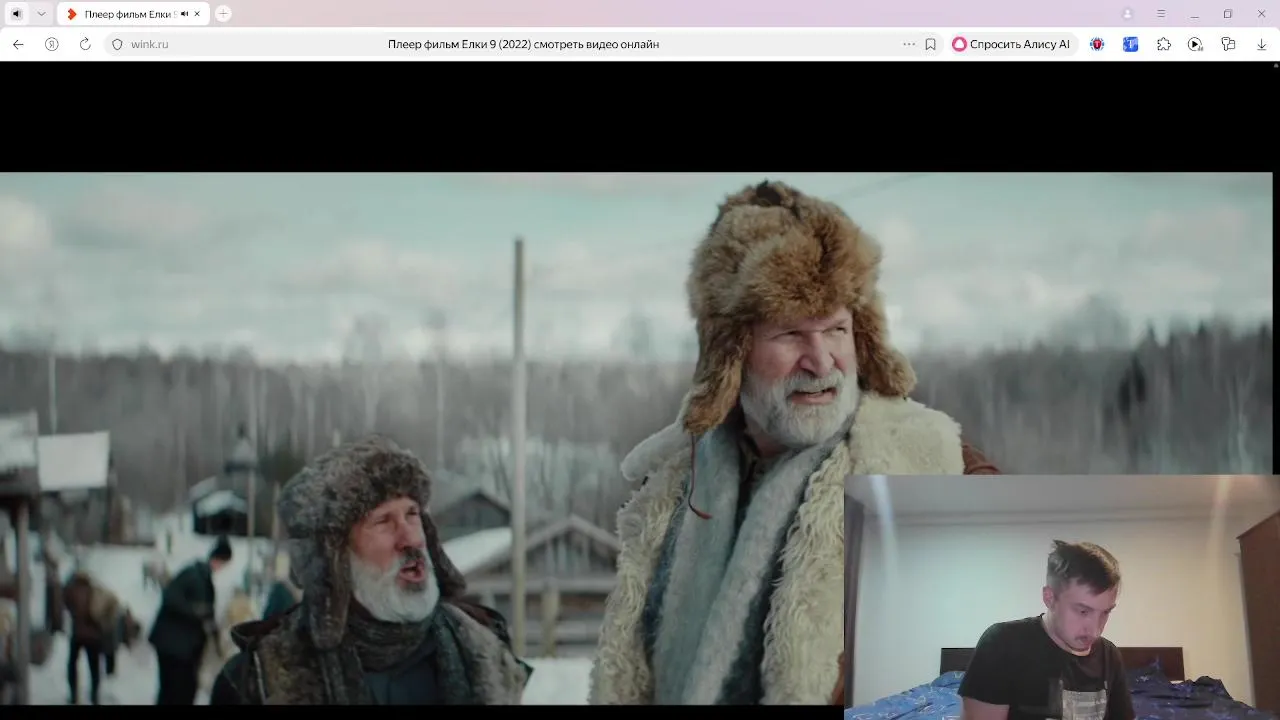Viewport: 1280px width, 720px height.
Task: Close the Плеер фильм Елки tab
Action: pyautogui.click(x=197, y=14)
